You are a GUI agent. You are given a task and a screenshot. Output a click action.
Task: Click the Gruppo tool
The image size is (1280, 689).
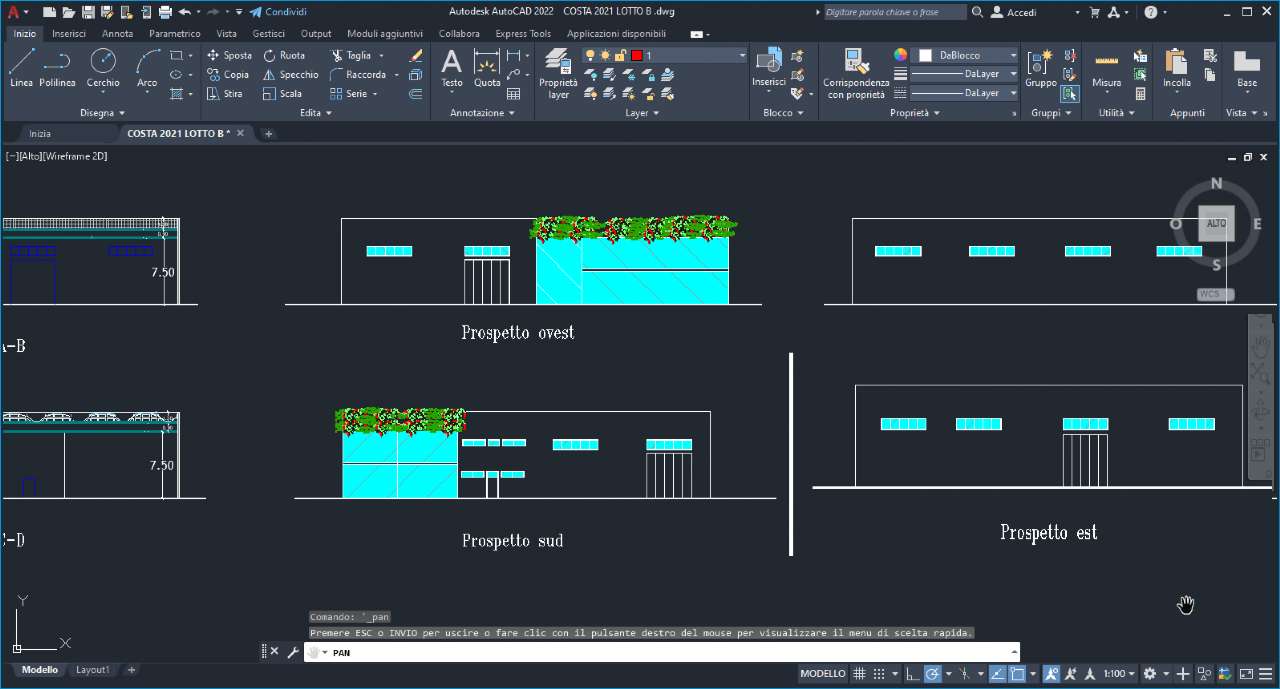[x=1041, y=69]
